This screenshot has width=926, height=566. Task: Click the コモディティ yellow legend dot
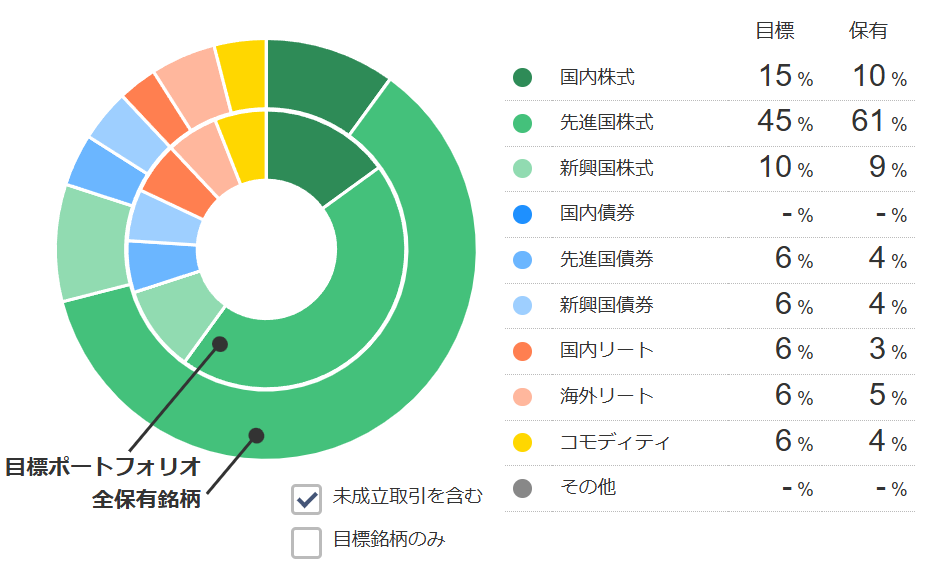point(522,442)
